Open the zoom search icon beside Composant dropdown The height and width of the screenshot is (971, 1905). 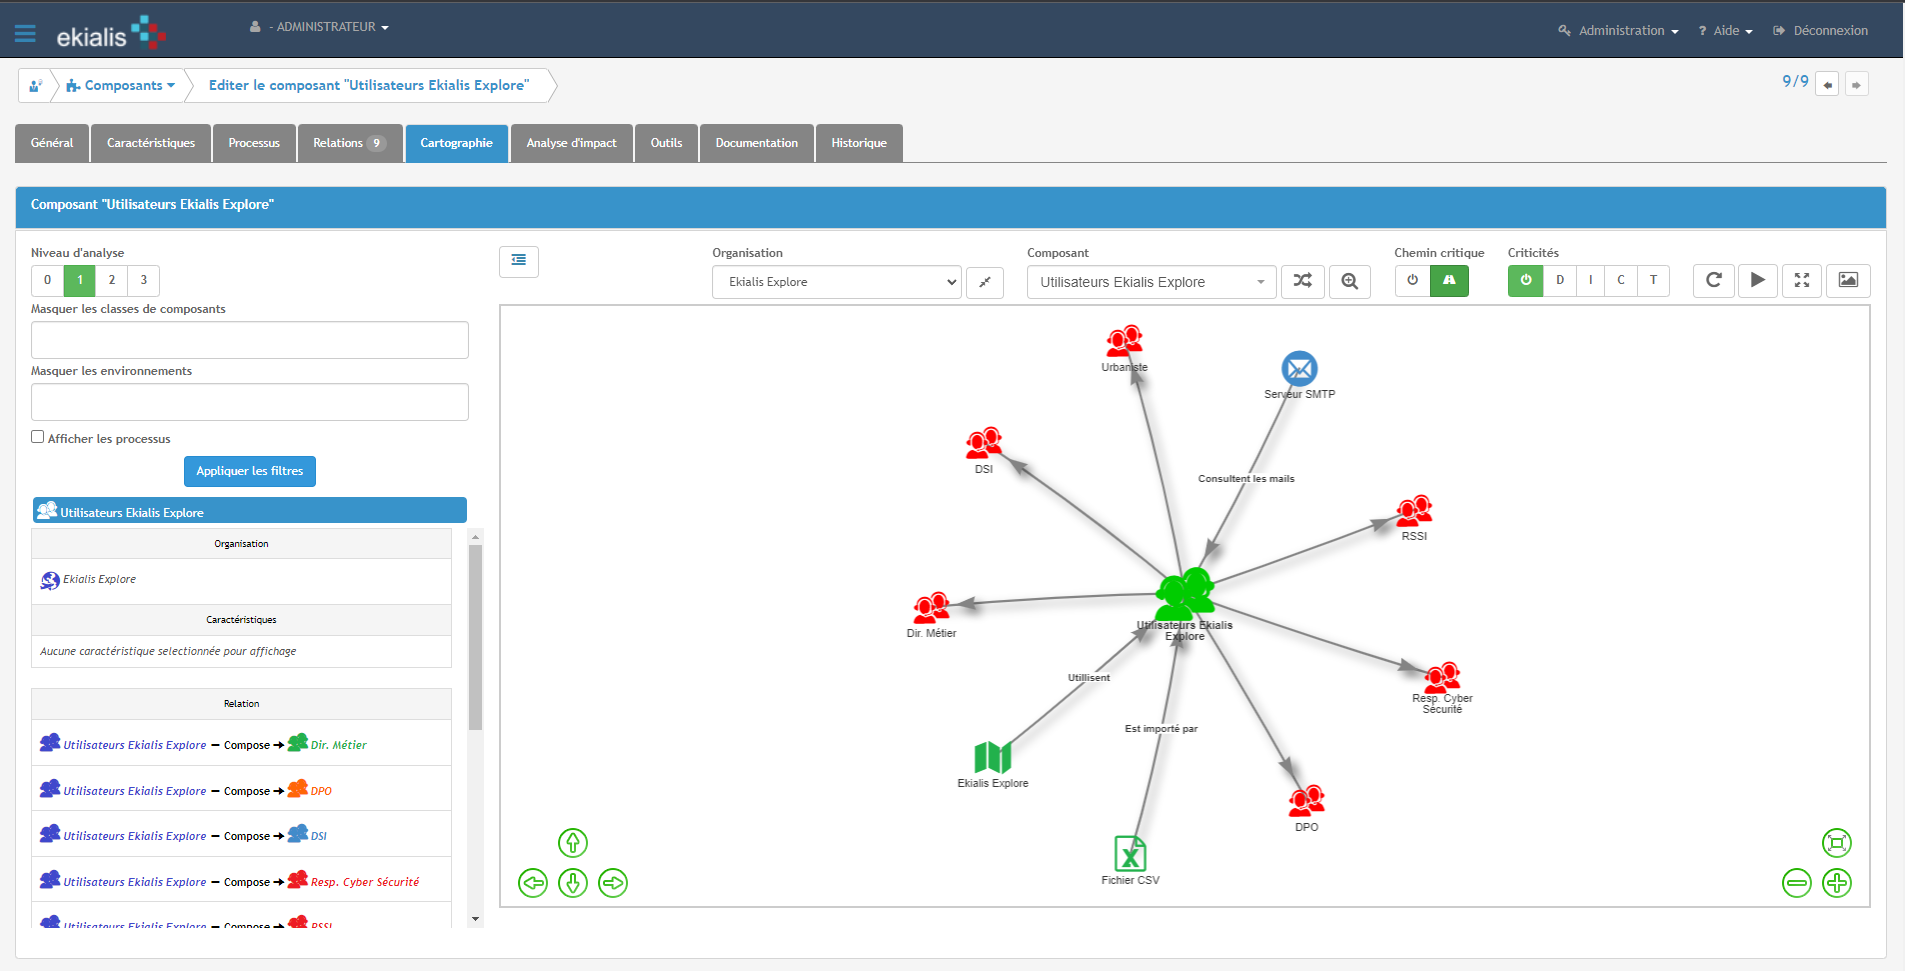1350,281
